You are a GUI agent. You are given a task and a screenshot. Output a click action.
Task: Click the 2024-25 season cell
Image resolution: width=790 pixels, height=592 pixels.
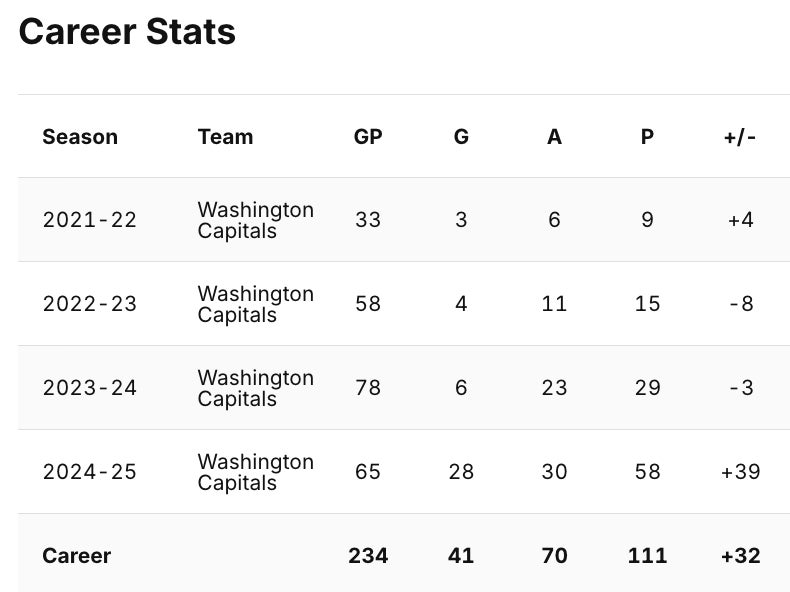(90, 472)
